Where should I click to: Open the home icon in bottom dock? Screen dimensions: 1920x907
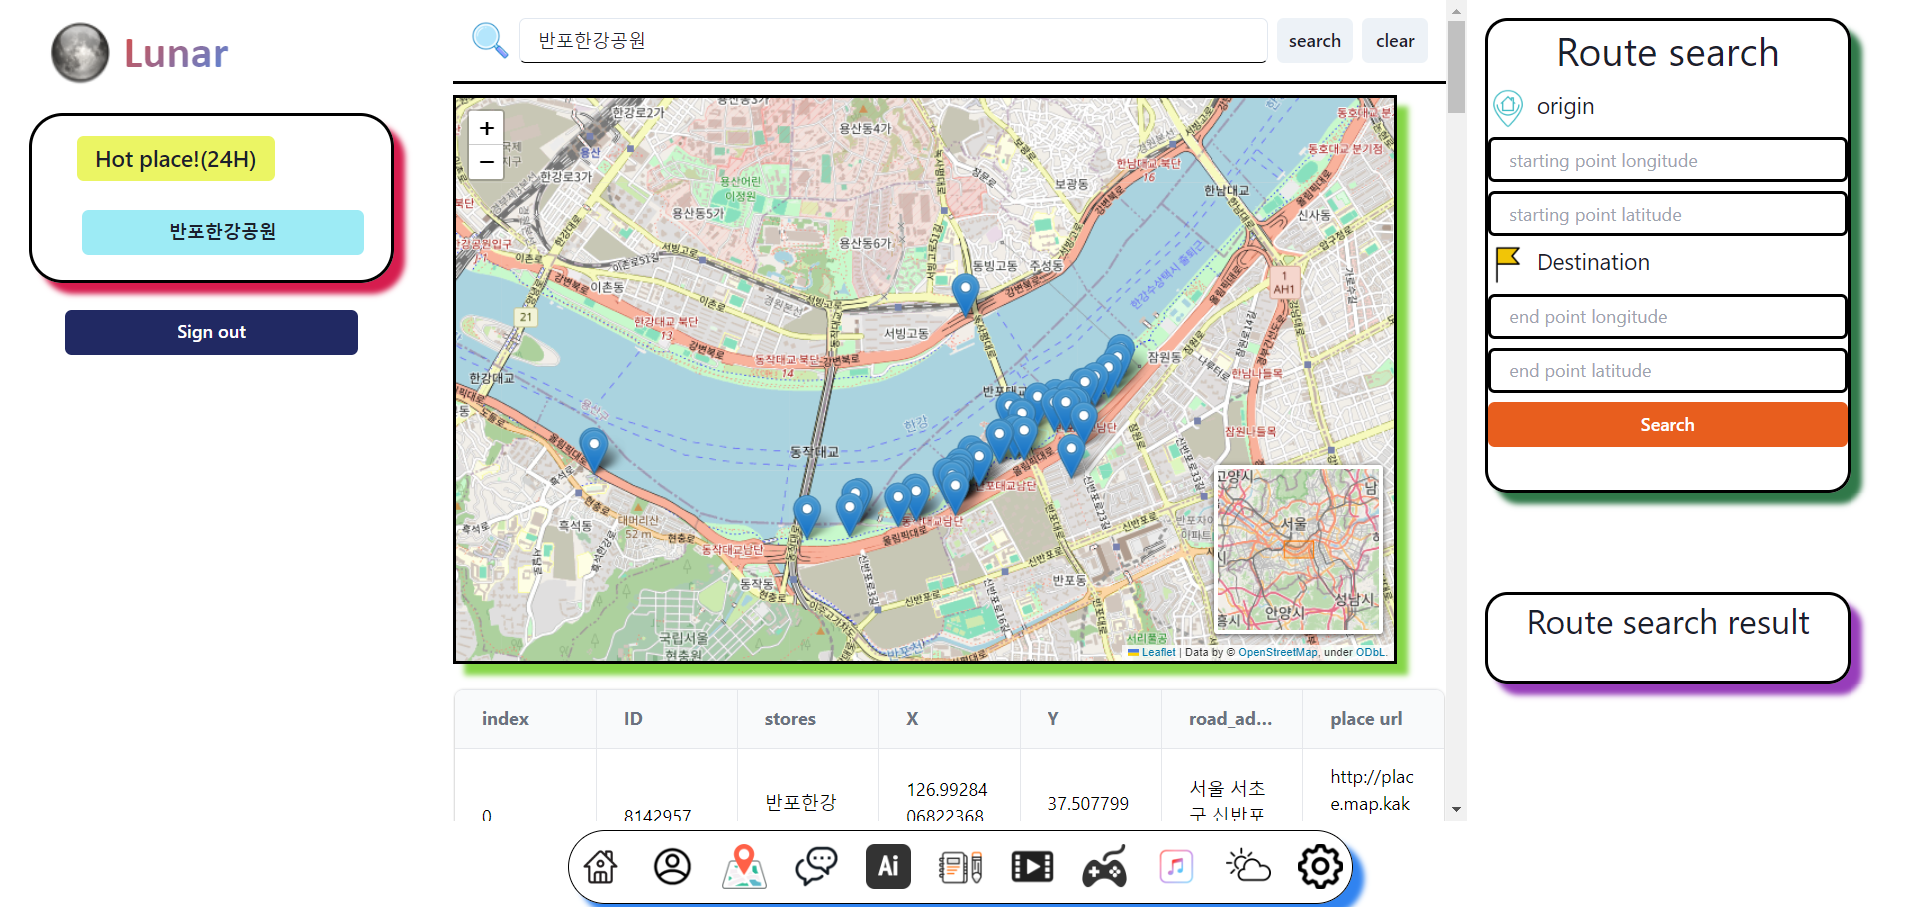601,866
